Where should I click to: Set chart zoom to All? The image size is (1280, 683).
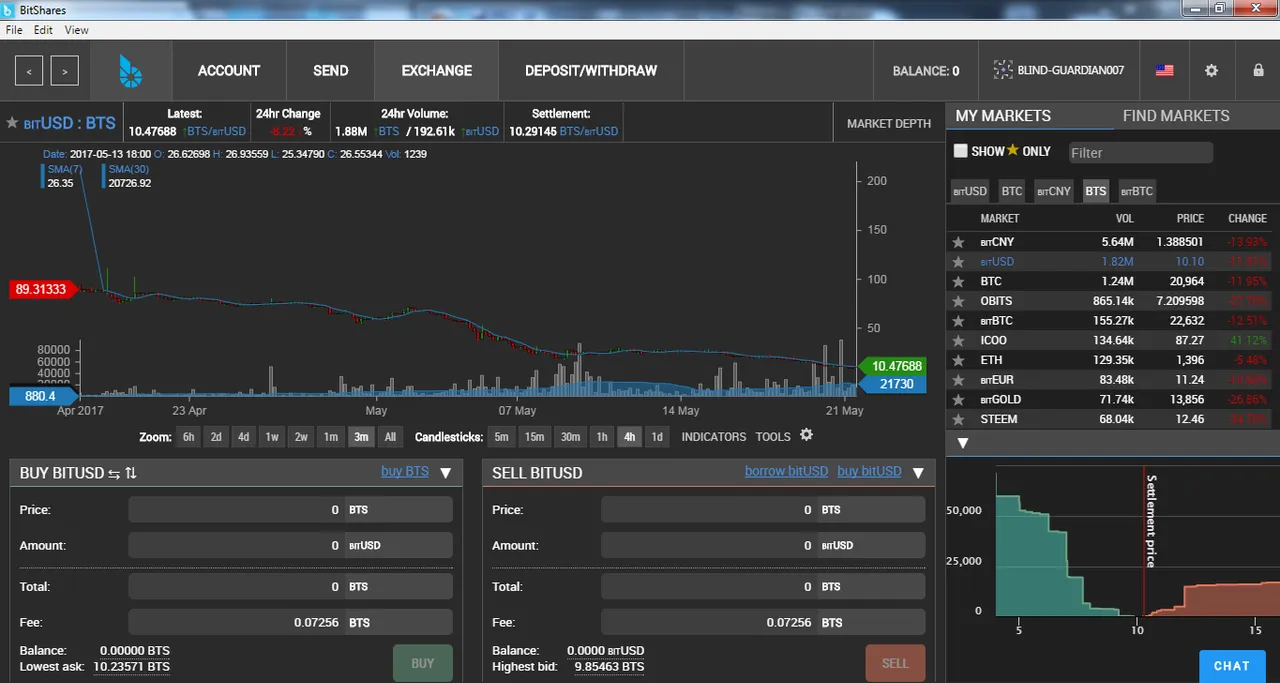point(390,437)
